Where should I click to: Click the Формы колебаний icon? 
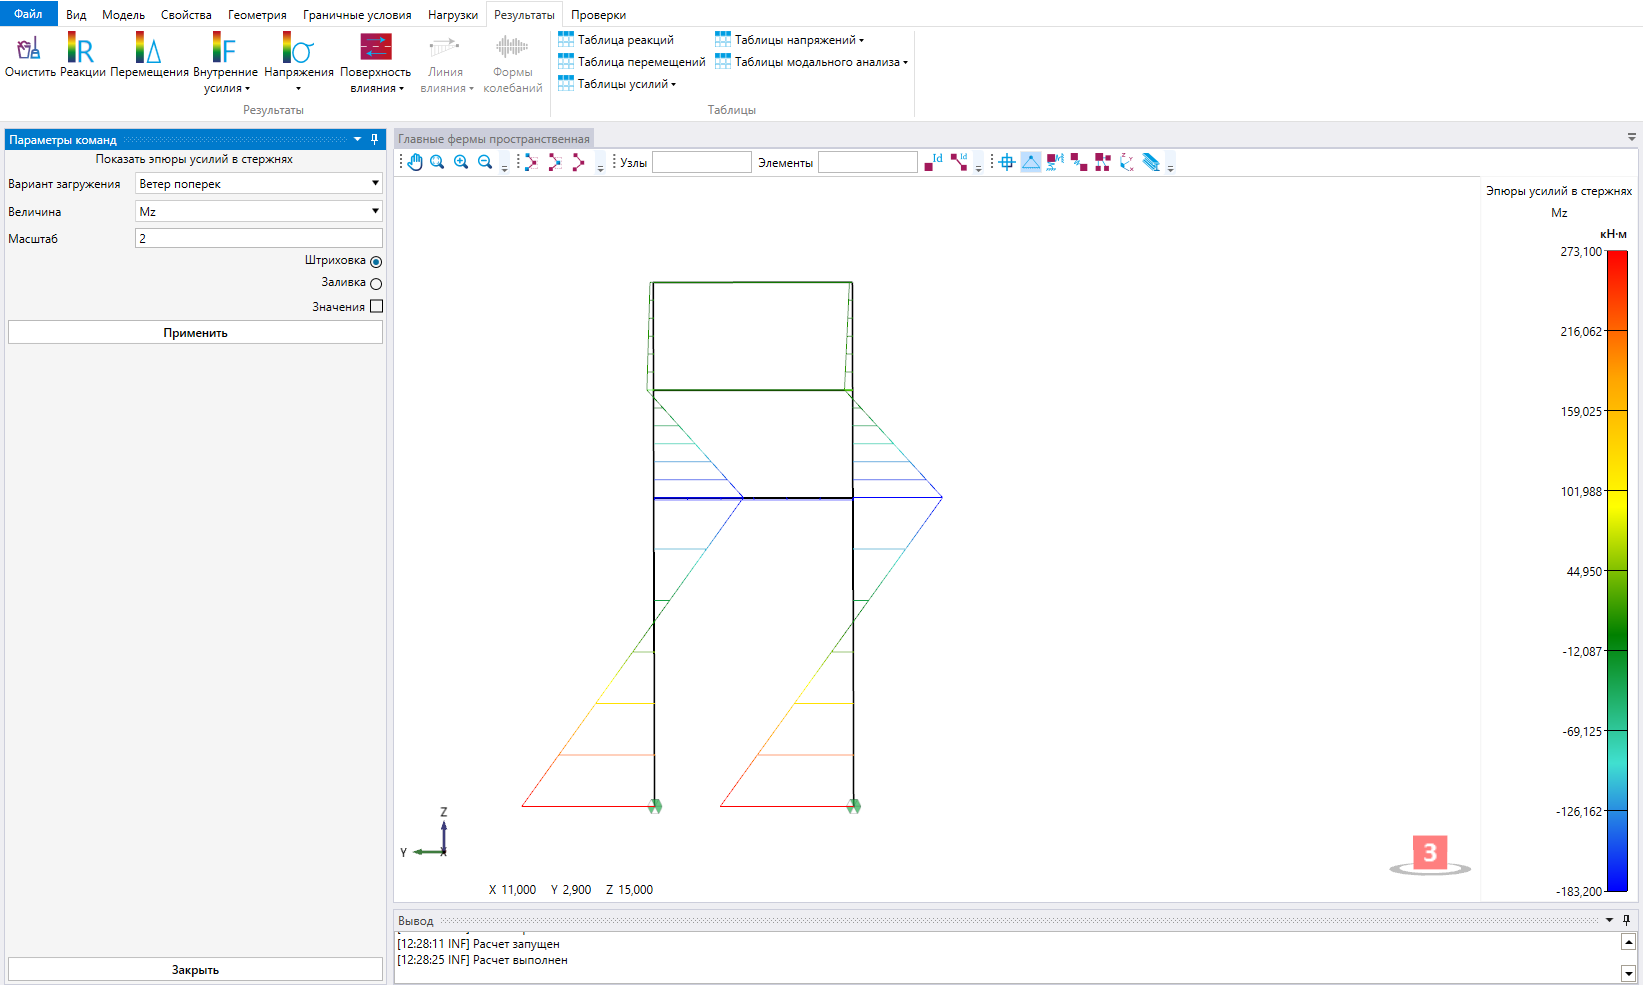(x=512, y=47)
